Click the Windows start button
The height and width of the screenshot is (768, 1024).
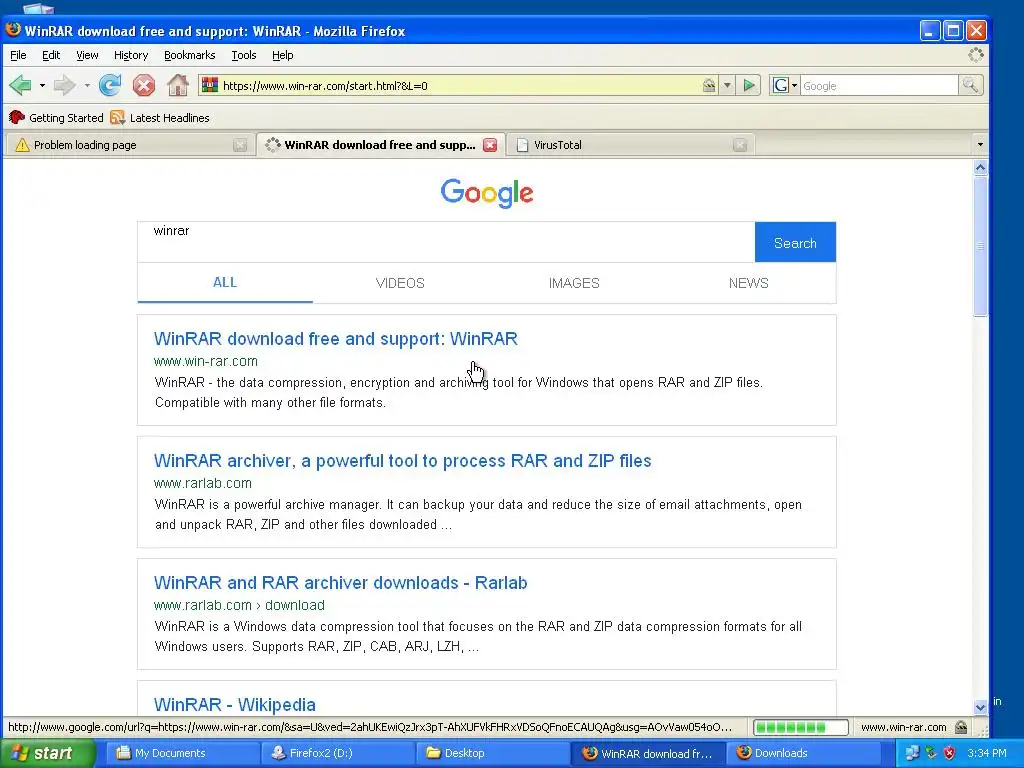[46, 753]
